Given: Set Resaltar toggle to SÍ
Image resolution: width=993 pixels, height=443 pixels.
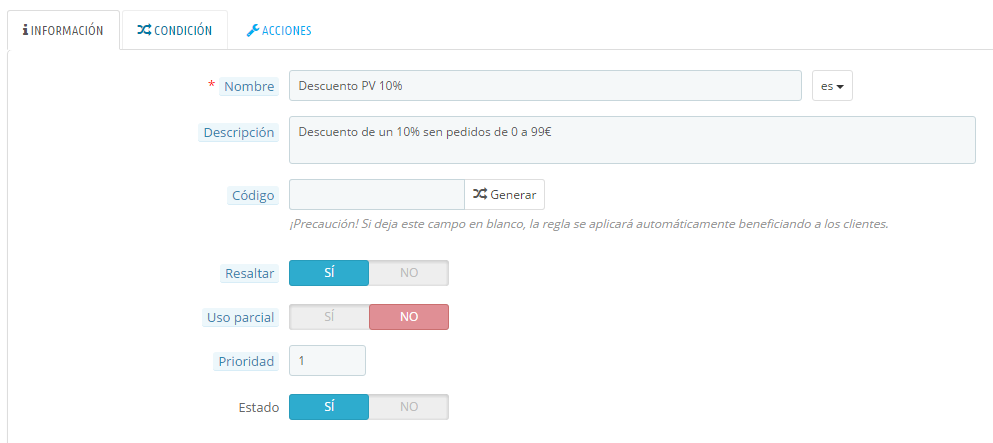Looking at the screenshot, I should click(x=329, y=273).
